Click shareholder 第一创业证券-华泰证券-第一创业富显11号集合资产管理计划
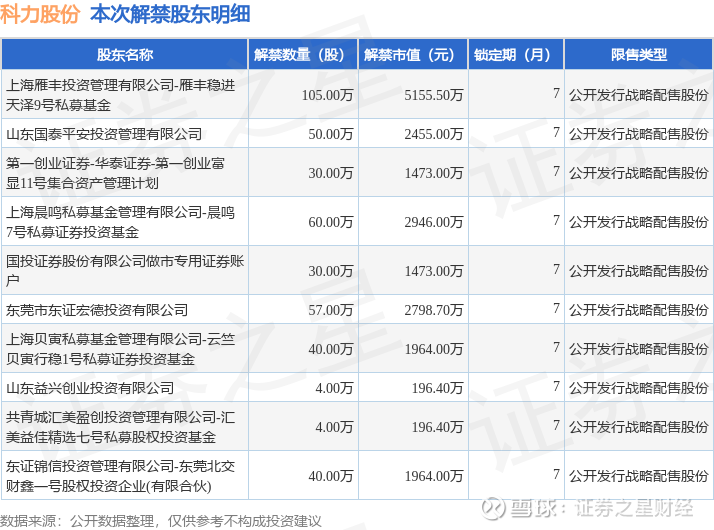Image resolution: width=714 pixels, height=530 pixels. pyautogui.click(x=115, y=173)
